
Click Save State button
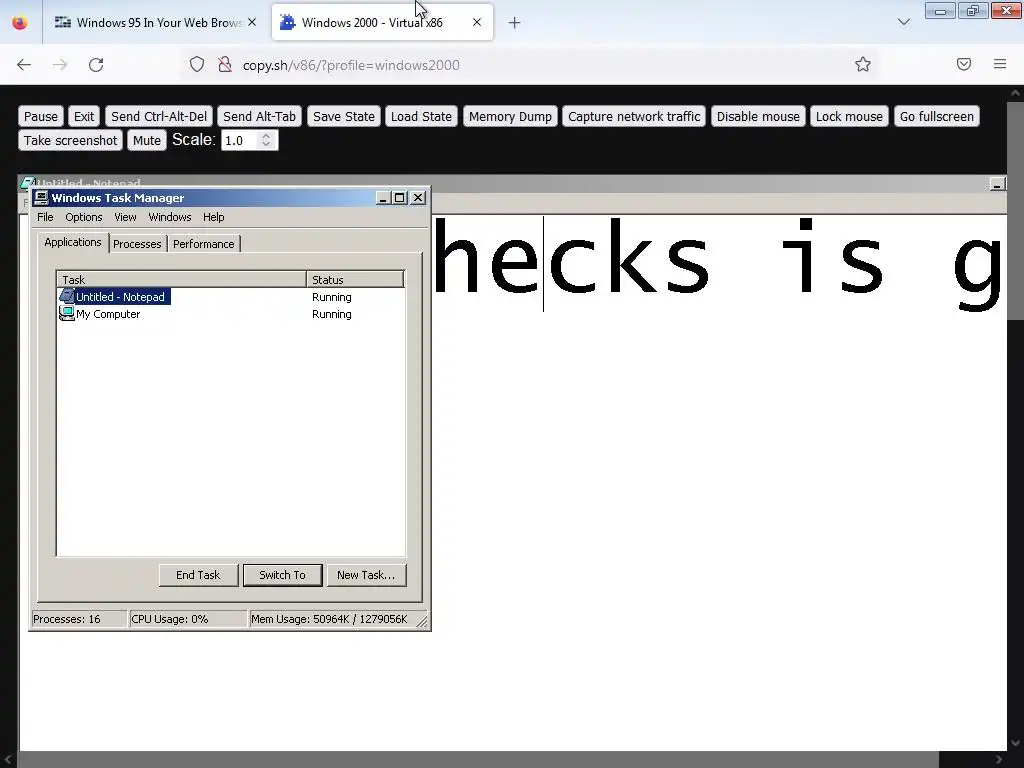click(344, 116)
